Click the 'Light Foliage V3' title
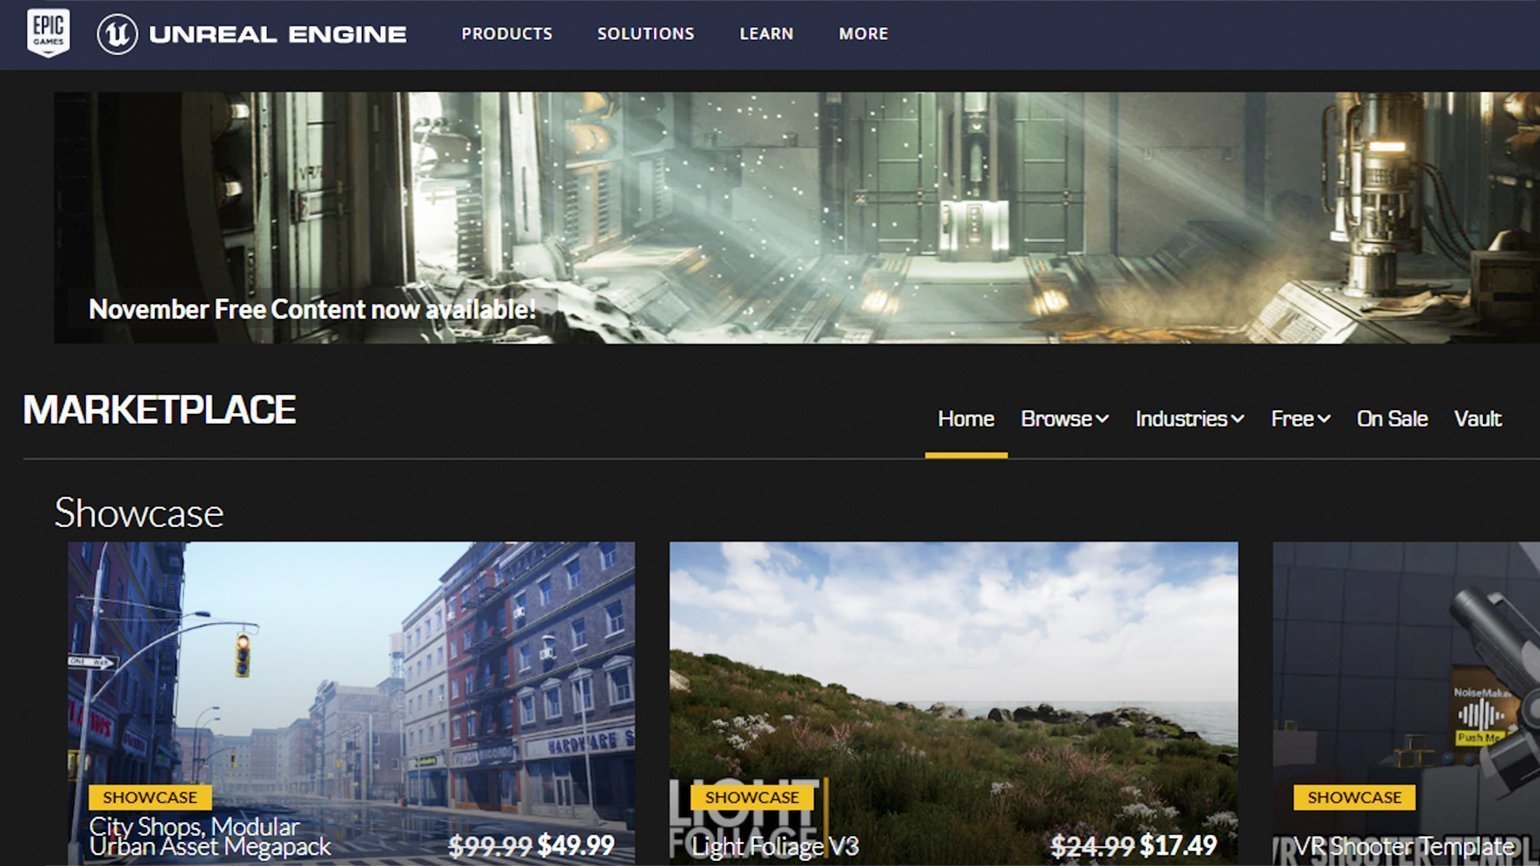1540x866 pixels. tap(775, 847)
